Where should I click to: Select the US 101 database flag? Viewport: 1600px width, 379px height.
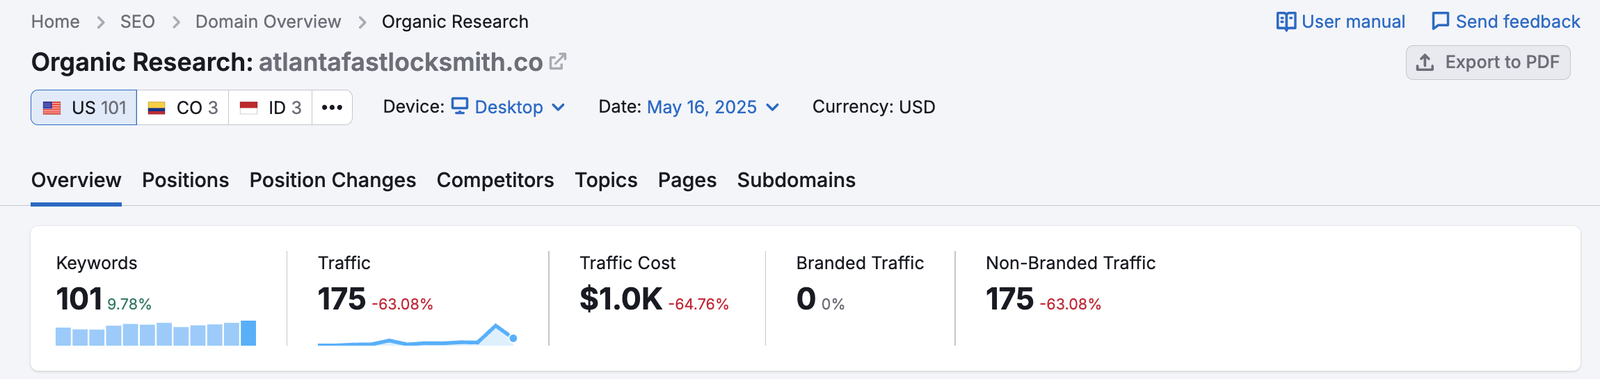tap(52, 108)
